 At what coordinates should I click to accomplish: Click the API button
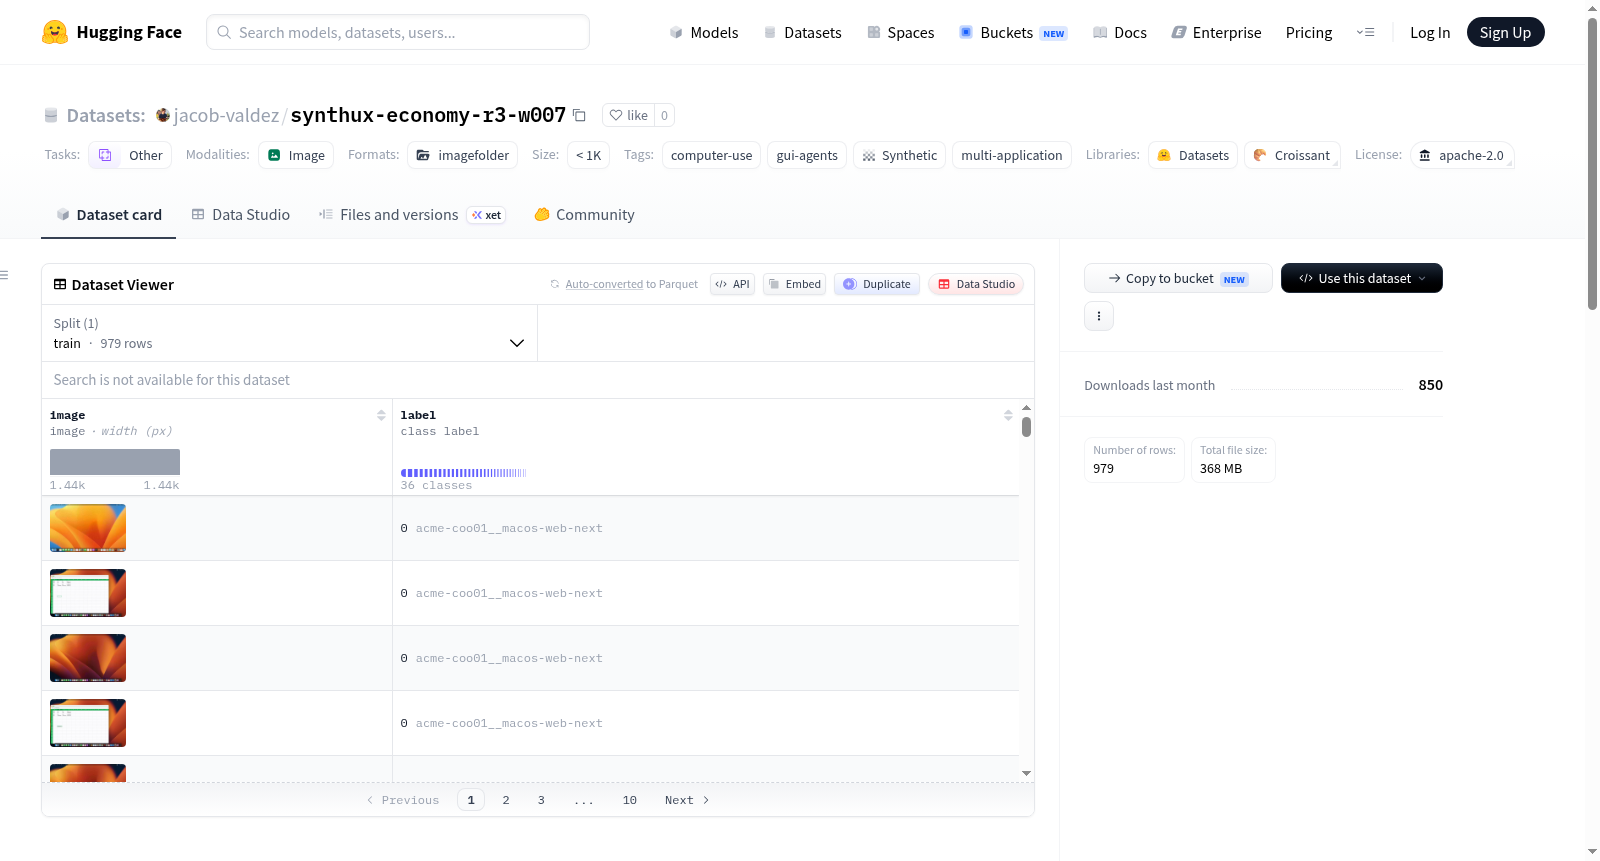[x=732, y=284]
